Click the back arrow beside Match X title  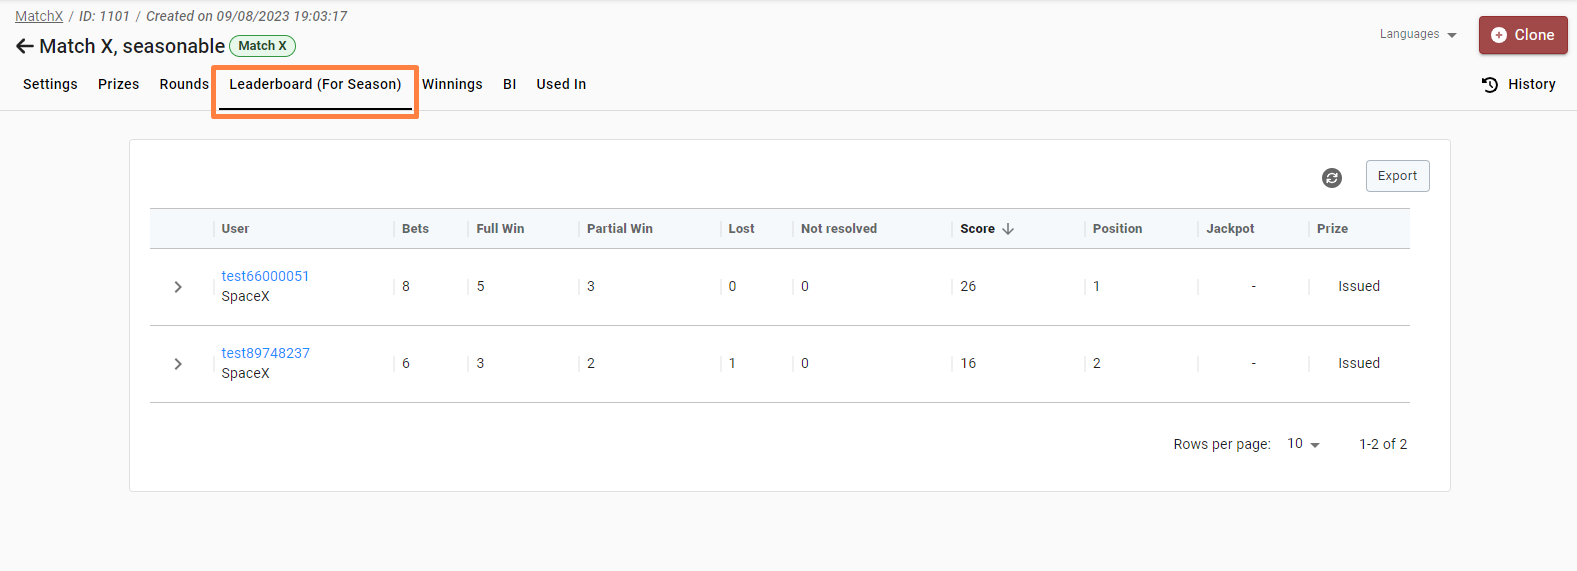coord(24,47)
